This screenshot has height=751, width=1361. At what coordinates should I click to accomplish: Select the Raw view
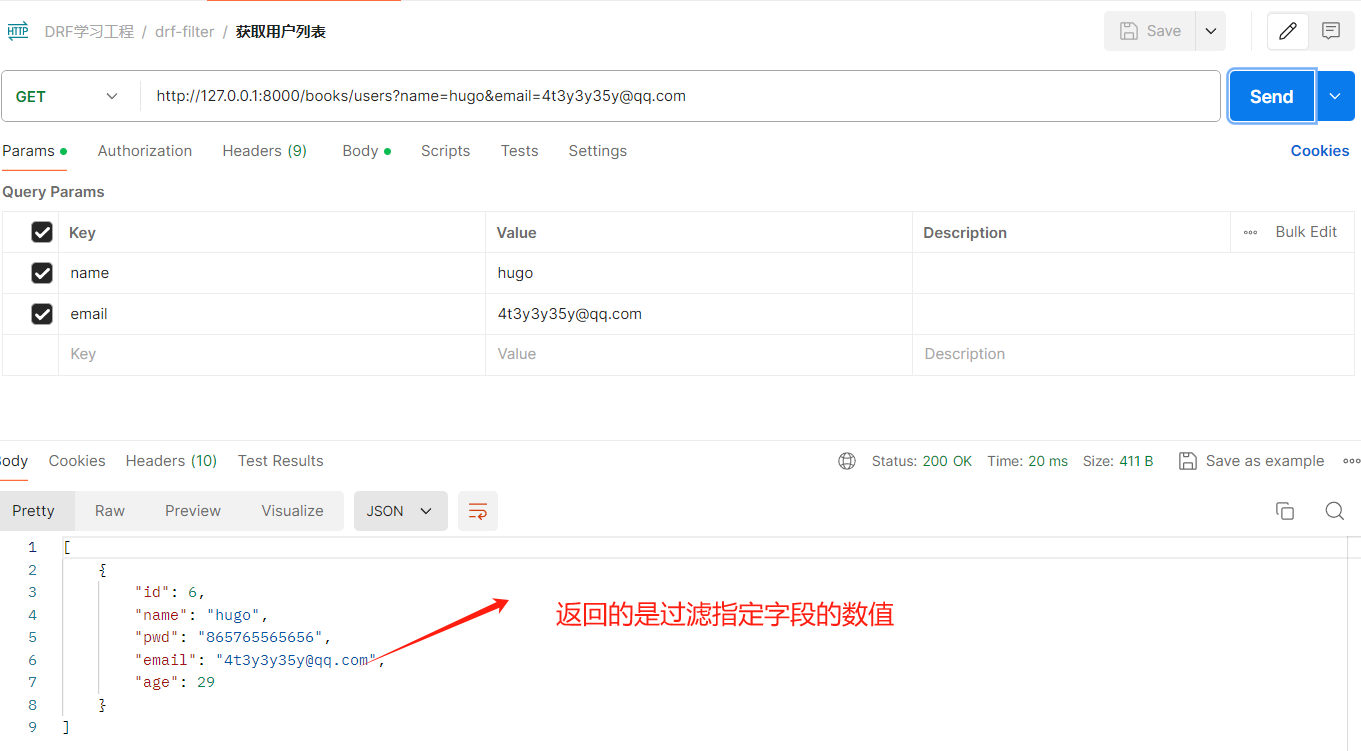pyautogui.click(x=110, y=511)
